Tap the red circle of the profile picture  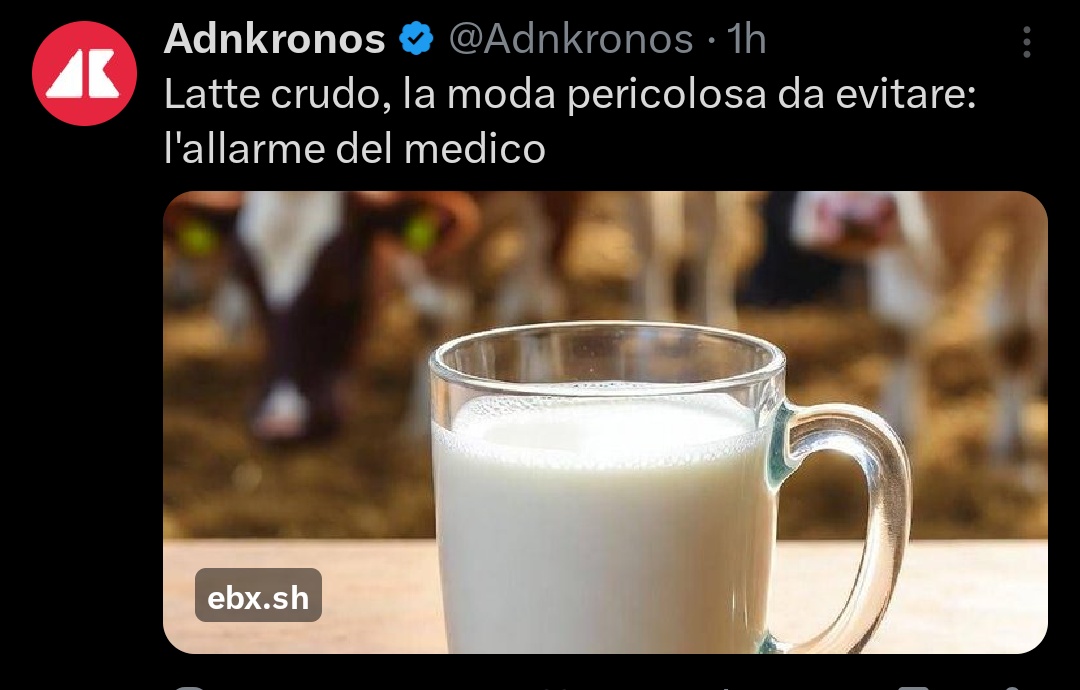click(84, 74)
